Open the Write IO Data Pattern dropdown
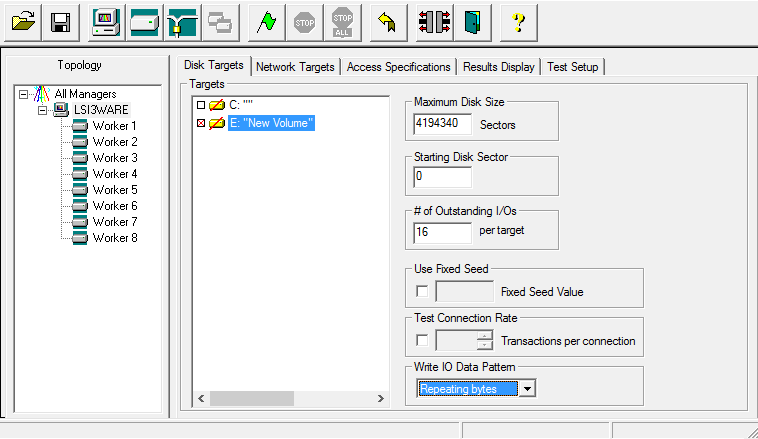Viewport: 758px width, 439px height. click(527, 388)
